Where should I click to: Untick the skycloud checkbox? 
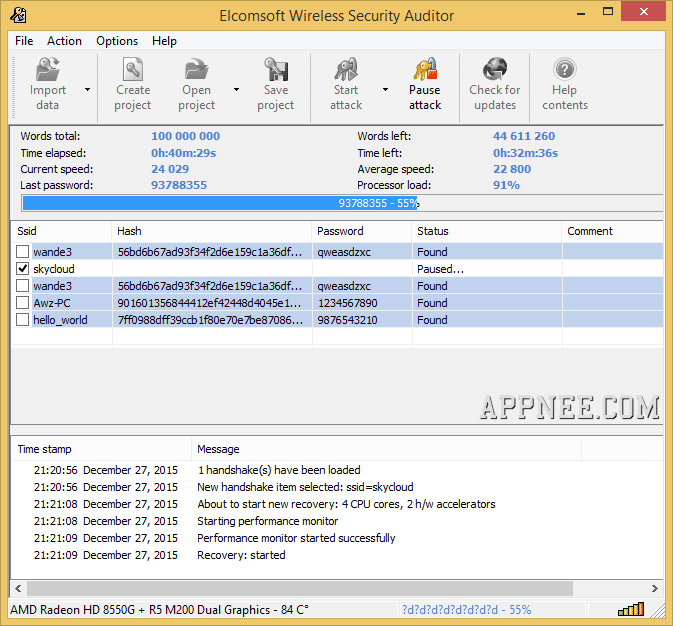pos(22,268)
